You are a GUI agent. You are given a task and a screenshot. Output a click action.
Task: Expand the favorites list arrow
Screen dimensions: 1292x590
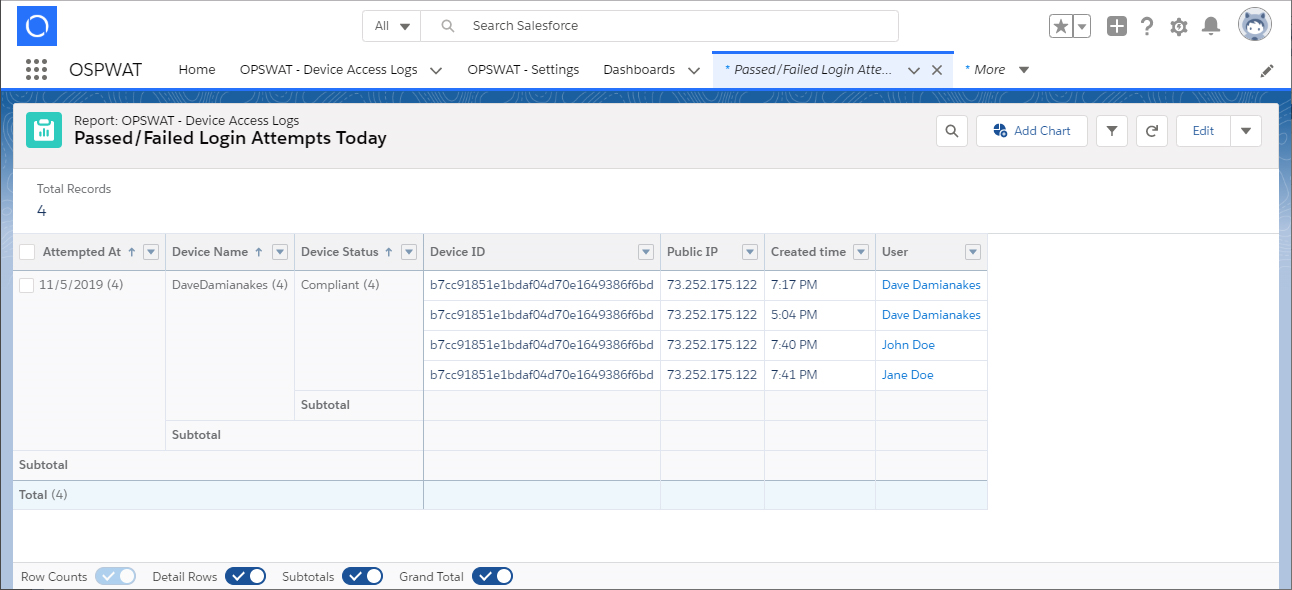(x=1082, y=27)
